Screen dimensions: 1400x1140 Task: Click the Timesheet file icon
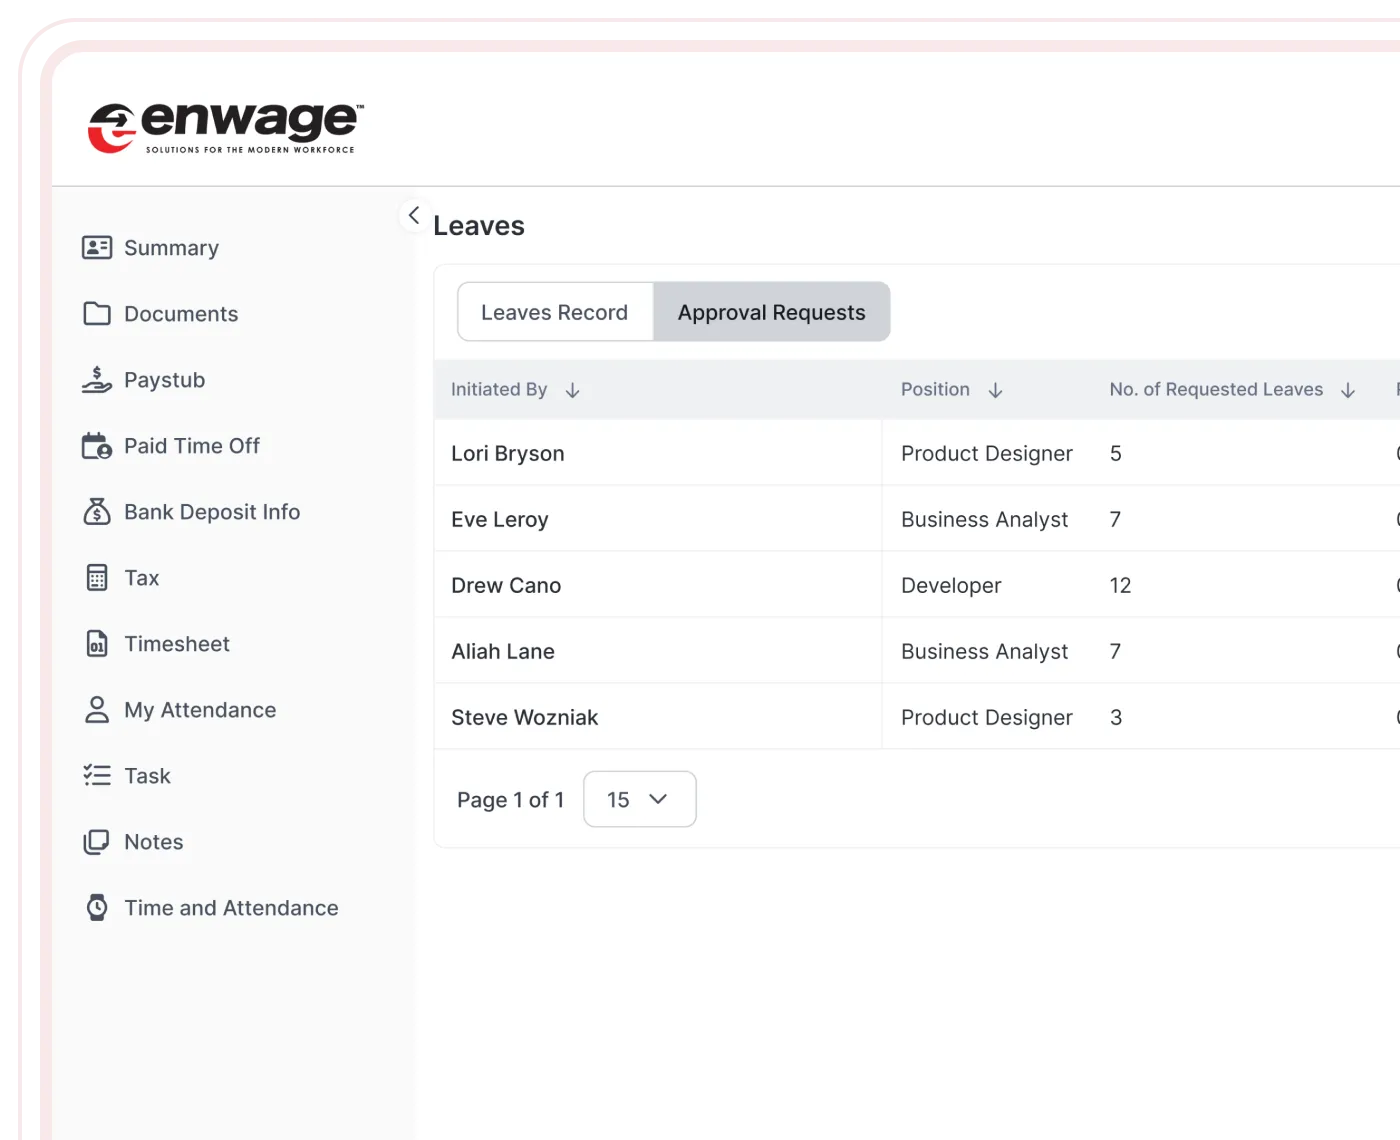pos(97,644)
